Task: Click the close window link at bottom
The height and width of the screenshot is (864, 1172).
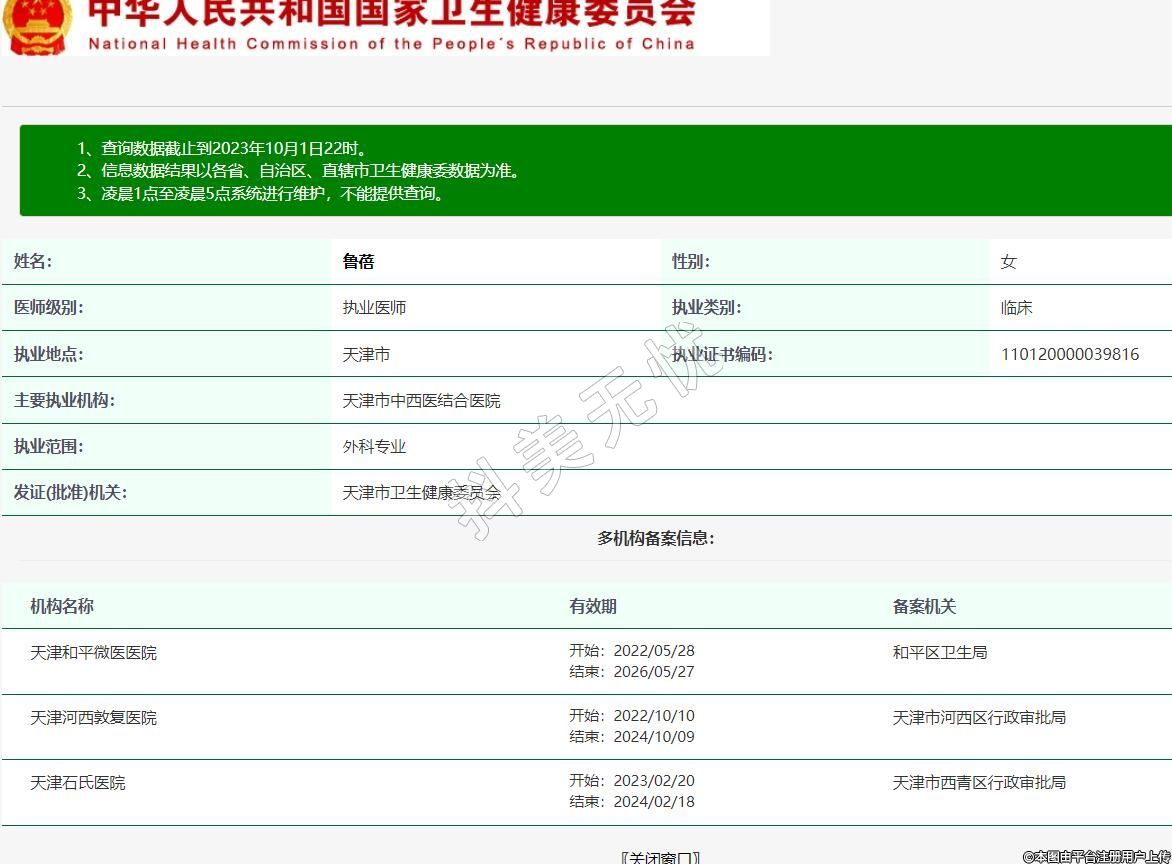Action: point(660,857)
